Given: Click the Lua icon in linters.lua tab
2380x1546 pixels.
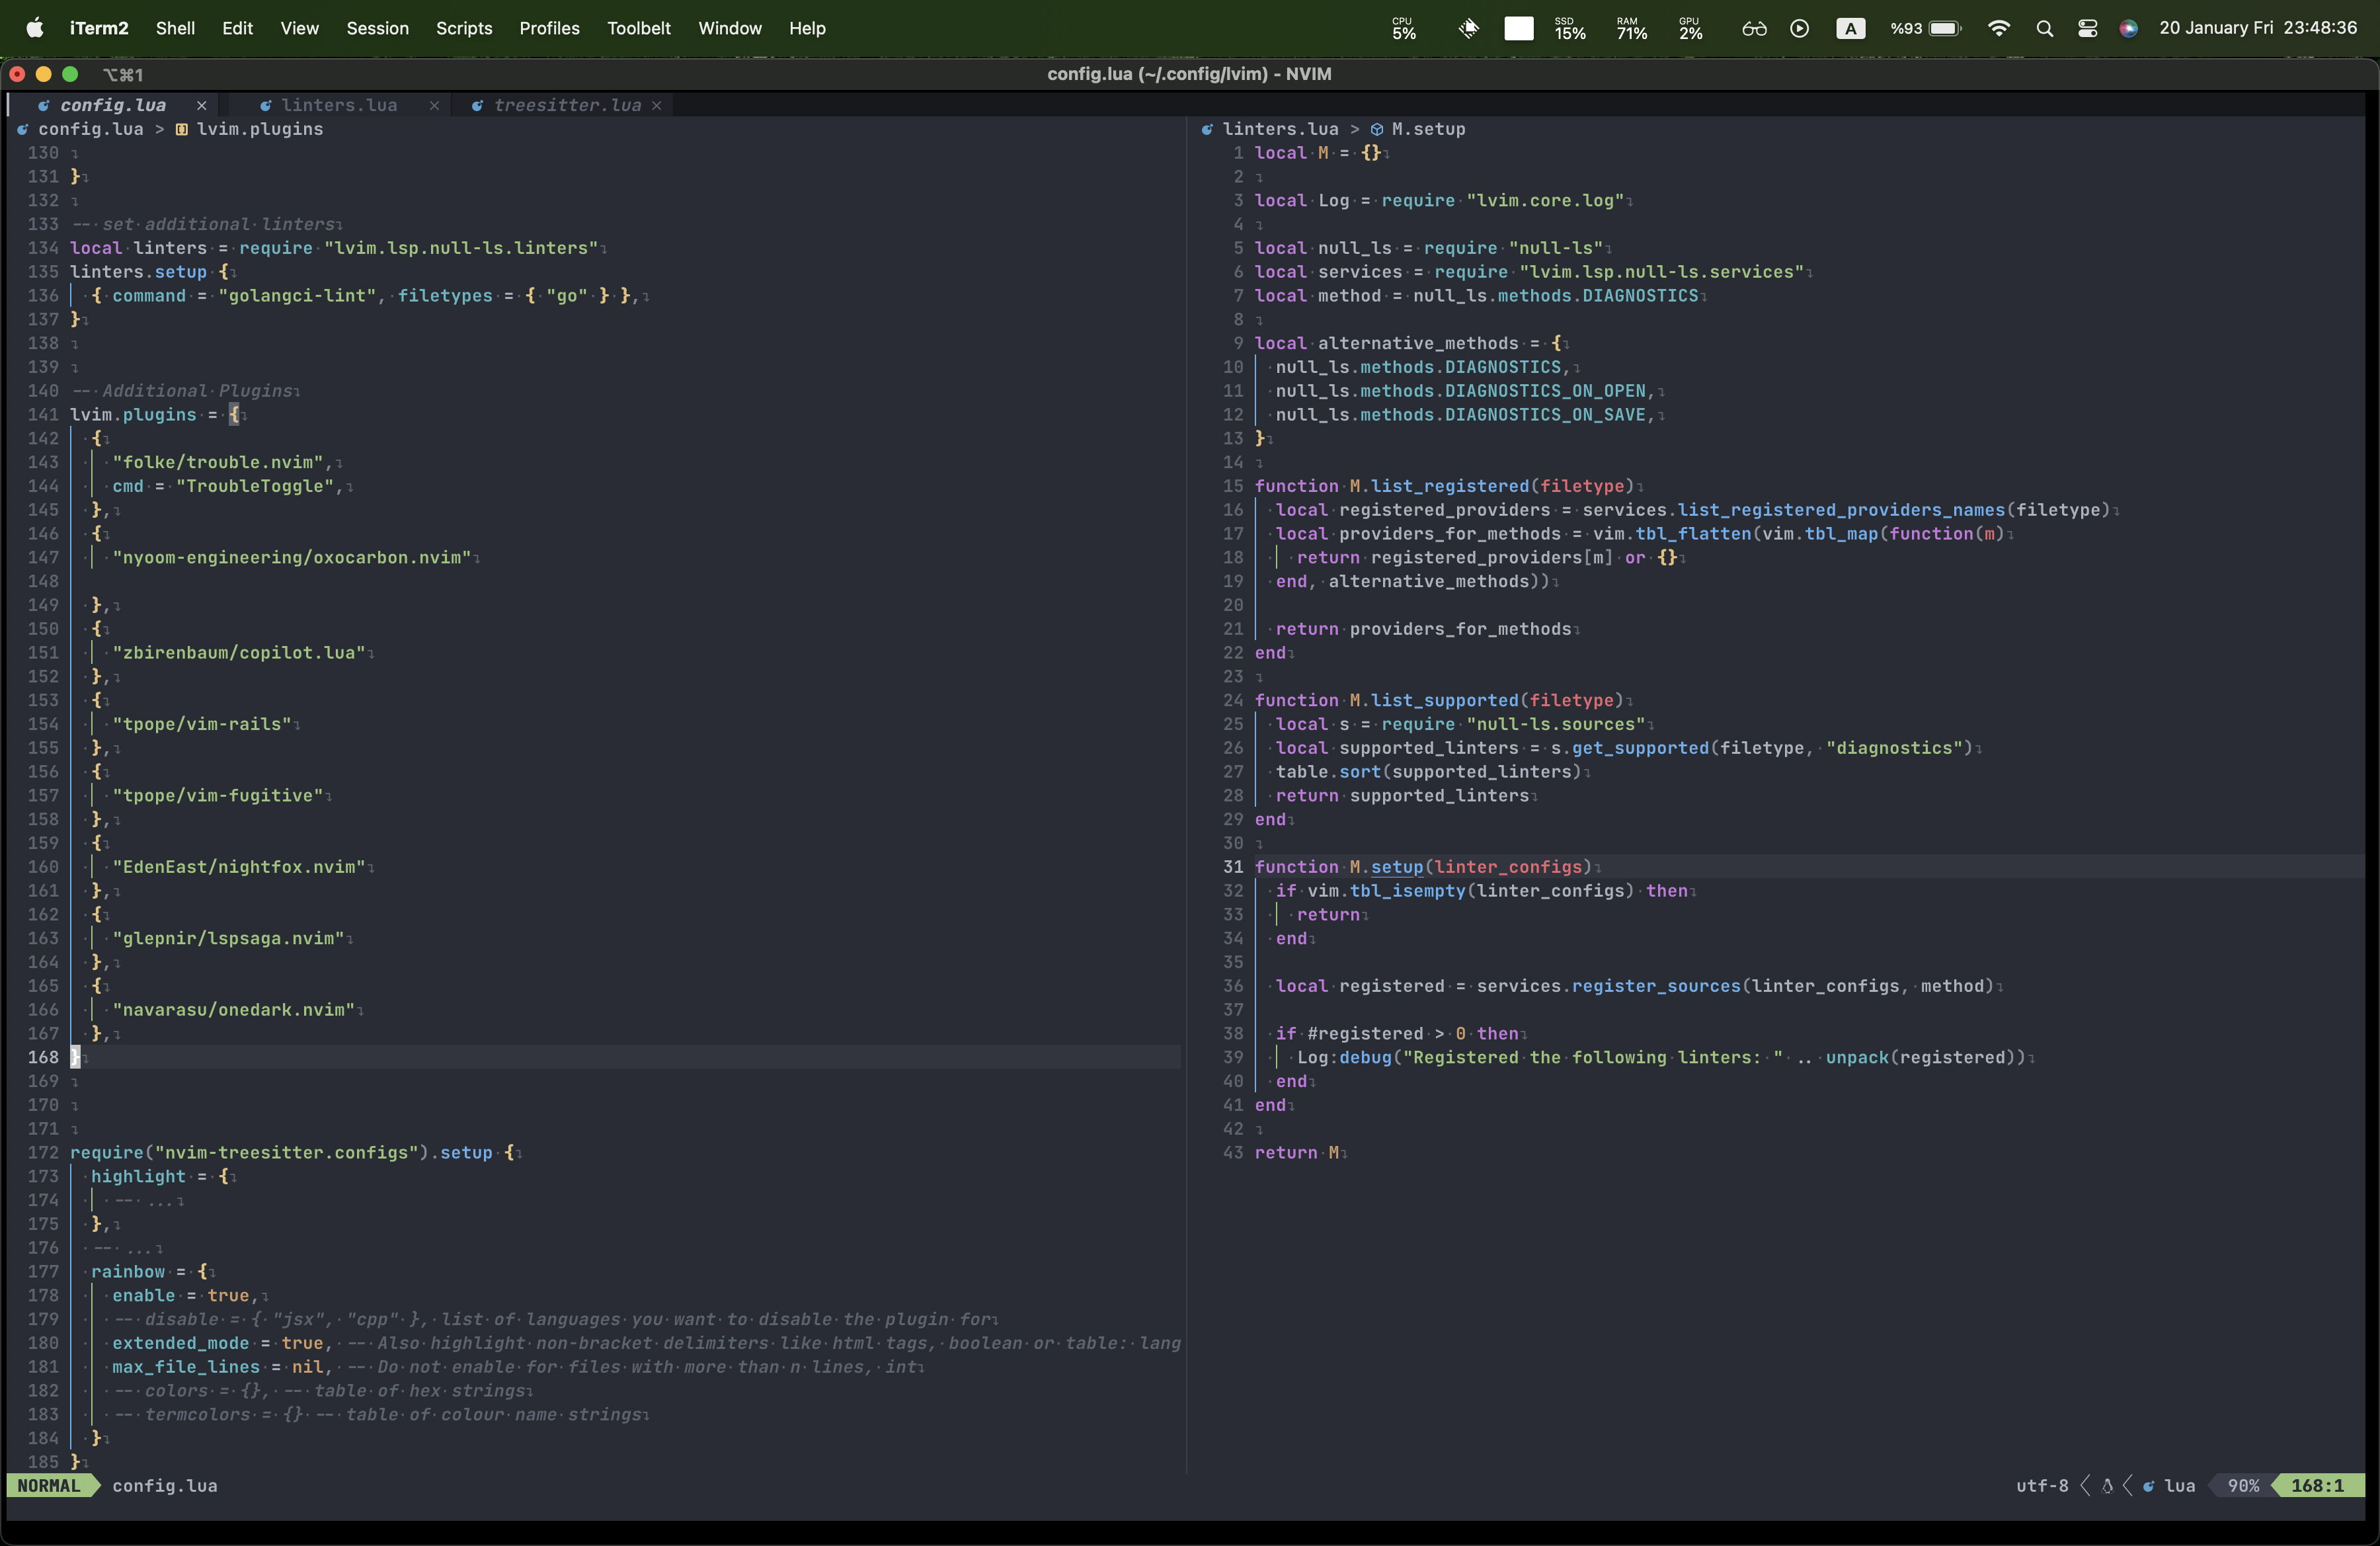Looking at the screenshot, I should [x=266, y=105].
